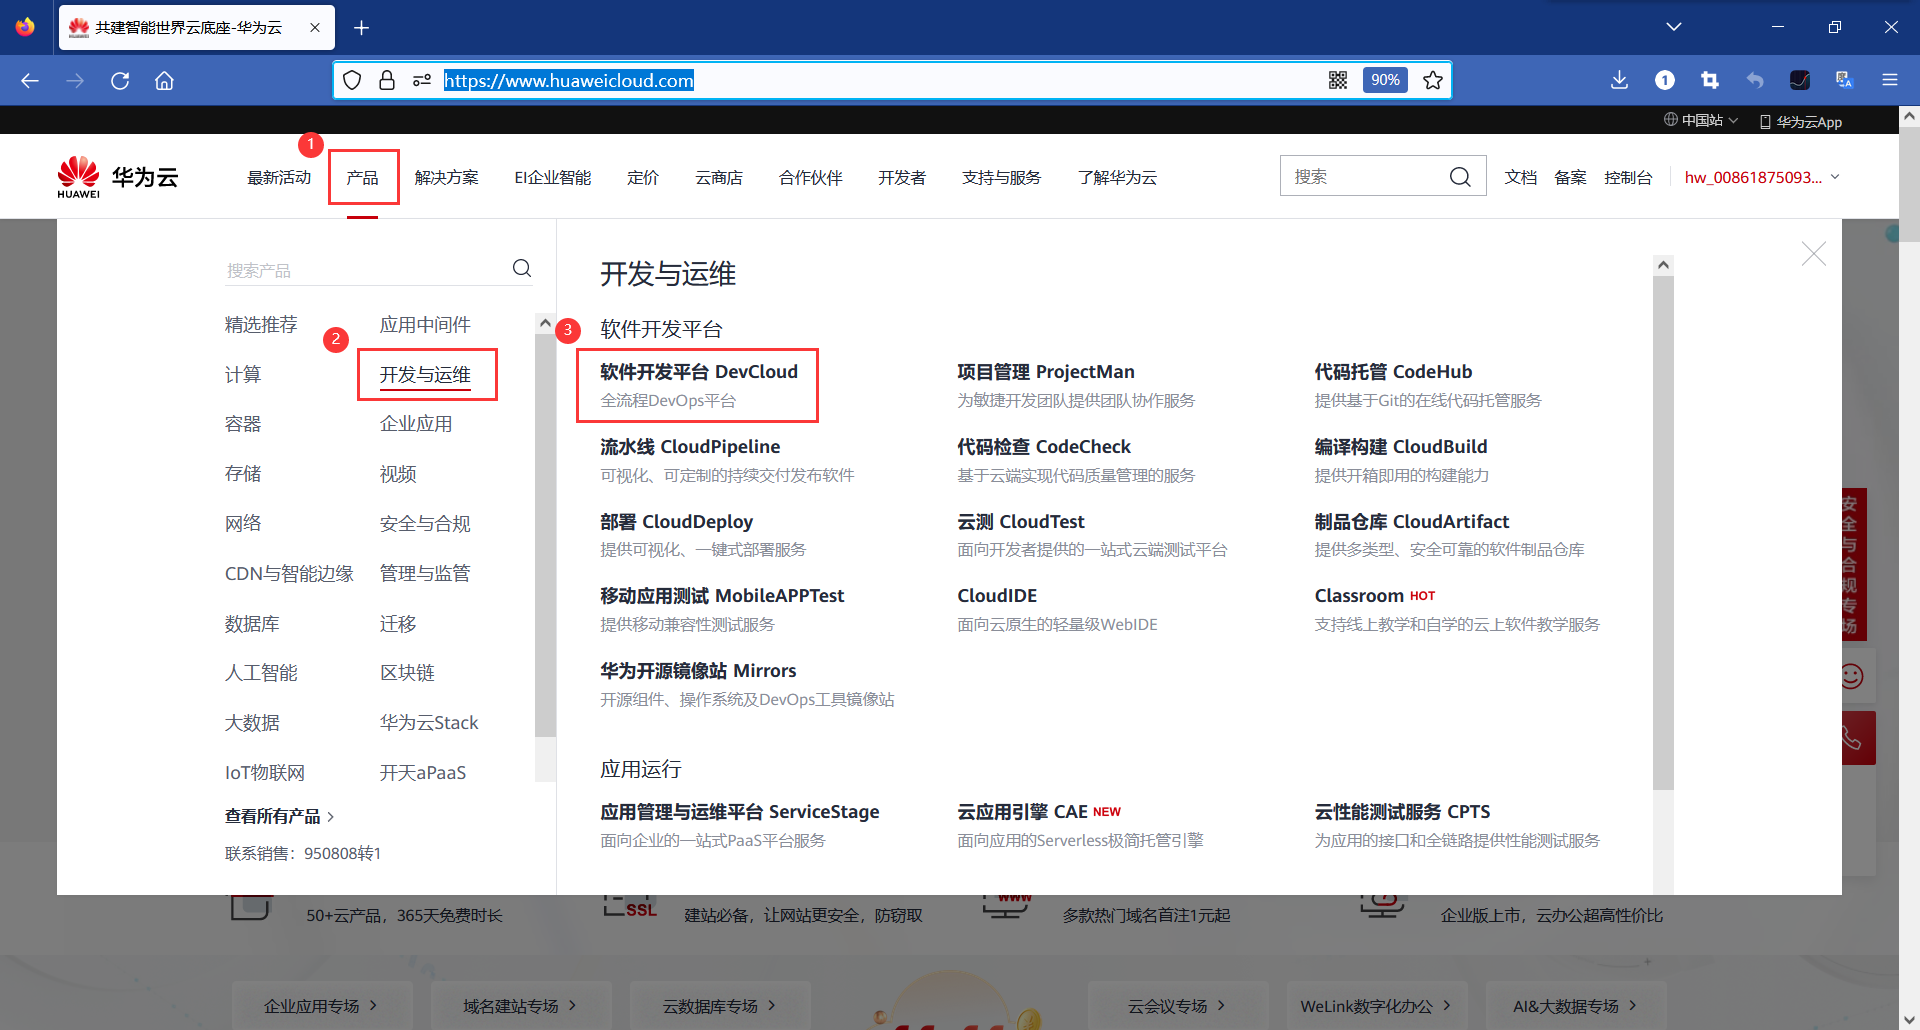Select the 解决方案 menu item
The height and width of the screenshot is (1030, 1920).
[447, 177]
